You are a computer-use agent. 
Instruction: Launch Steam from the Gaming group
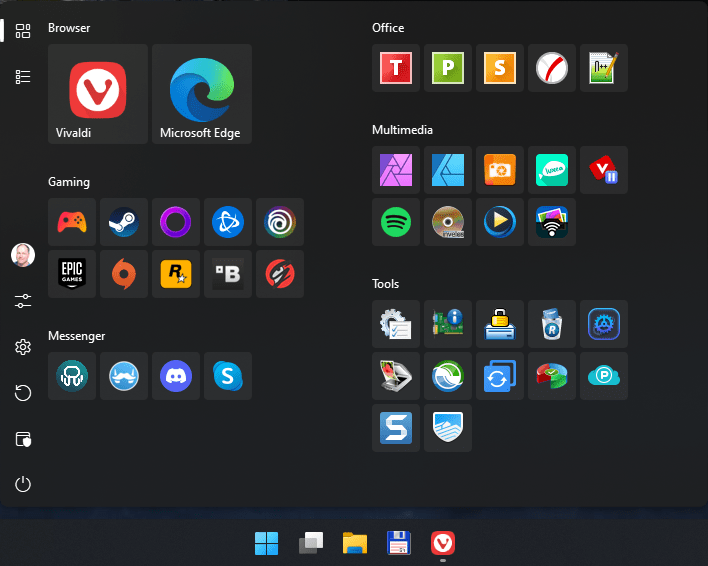tap(124, 222)
